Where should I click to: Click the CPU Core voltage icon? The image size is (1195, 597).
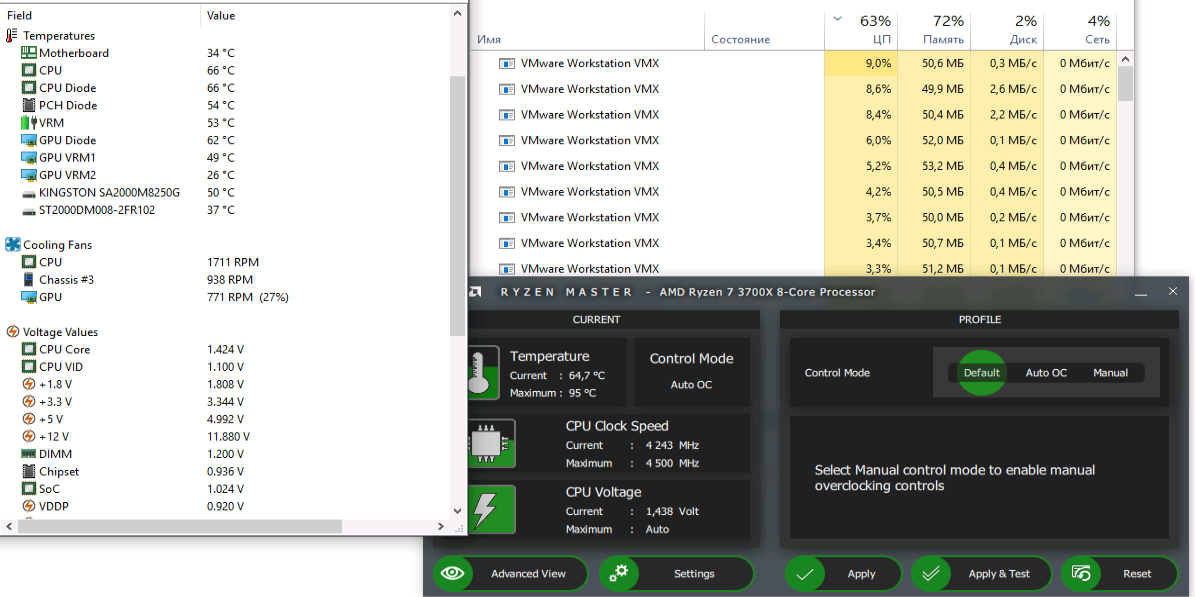[28, 349]
